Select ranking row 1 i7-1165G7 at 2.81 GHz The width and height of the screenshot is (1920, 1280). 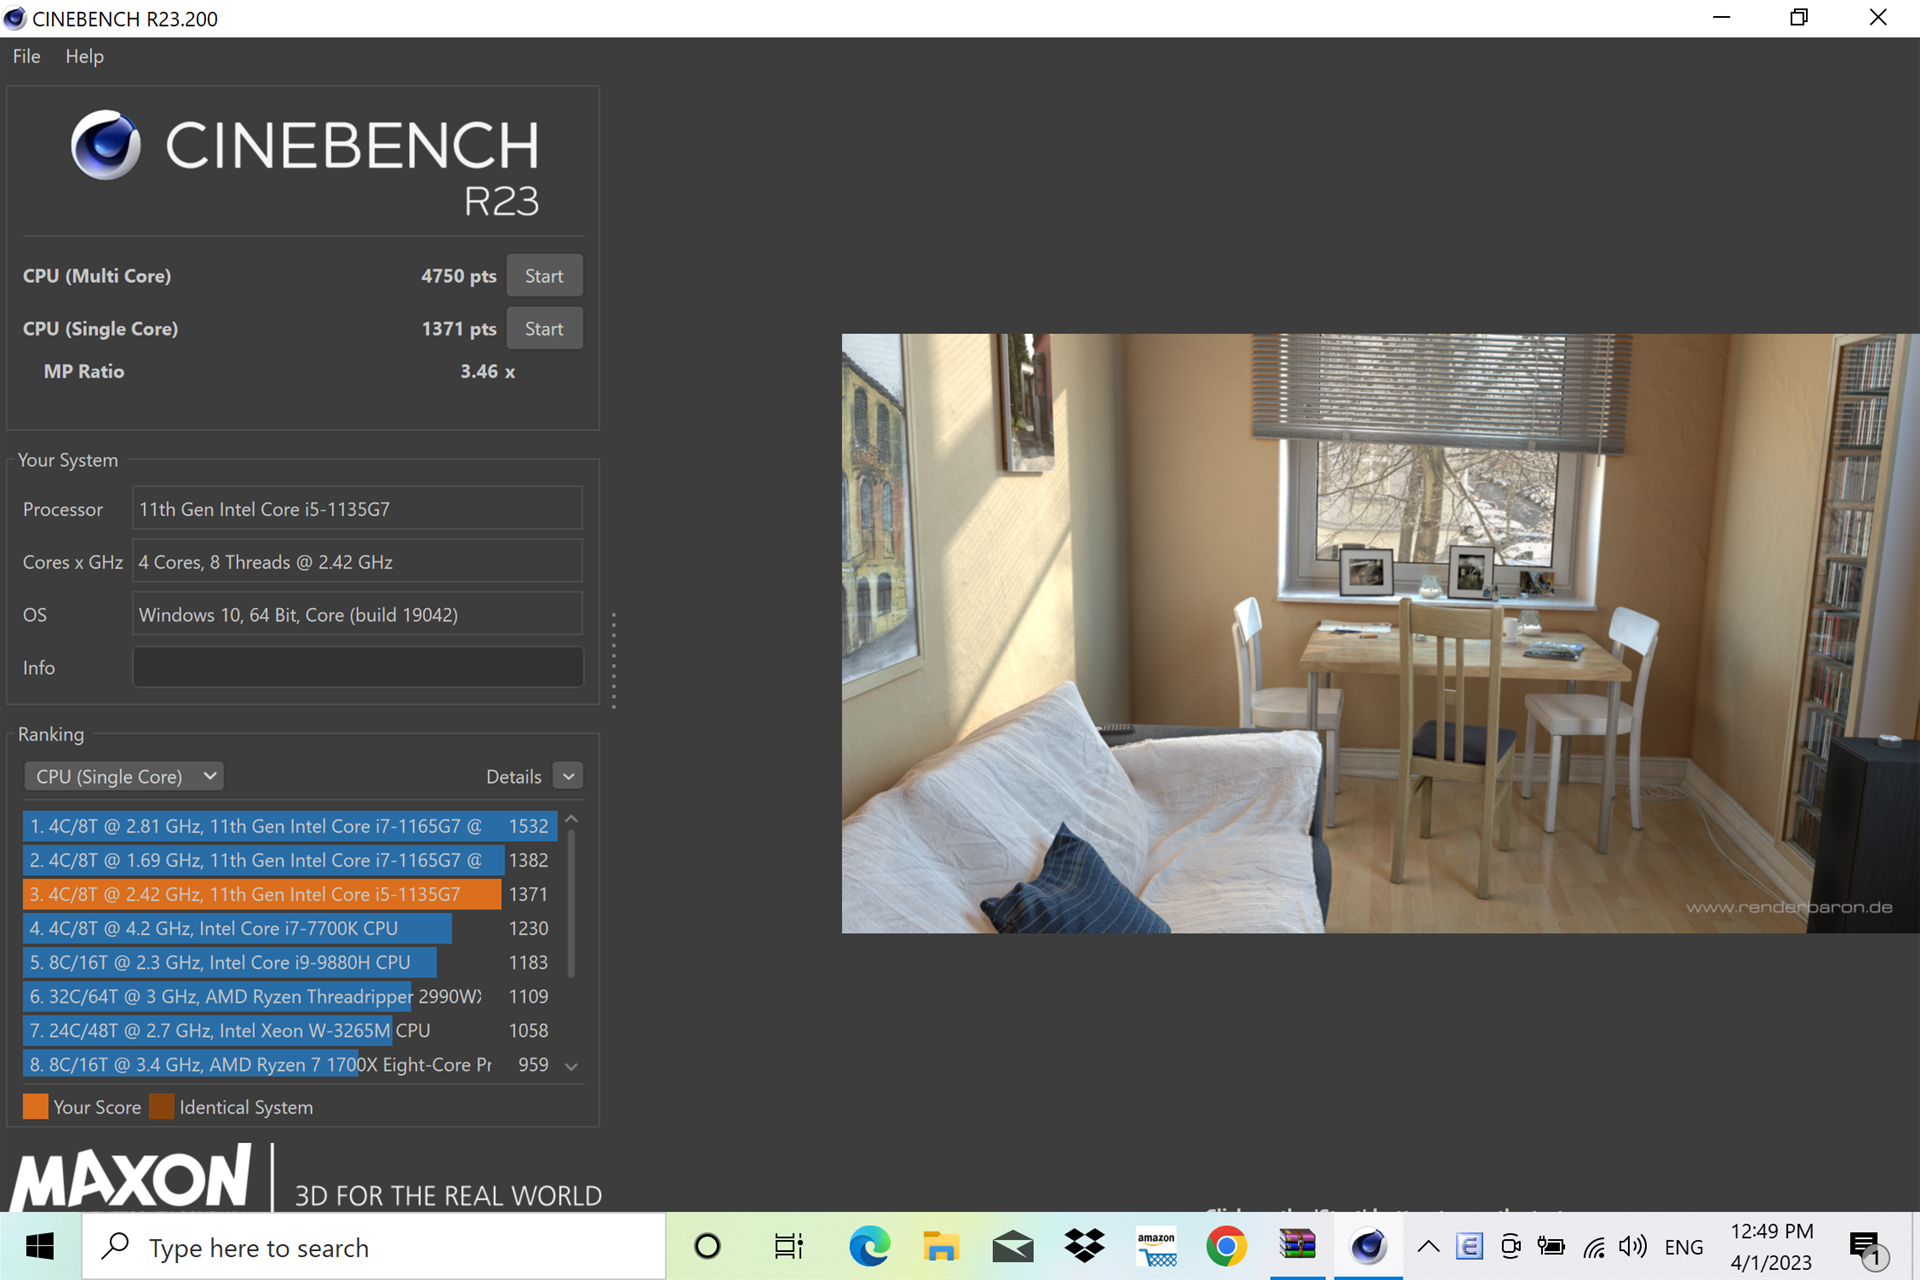tap(290, 826)
